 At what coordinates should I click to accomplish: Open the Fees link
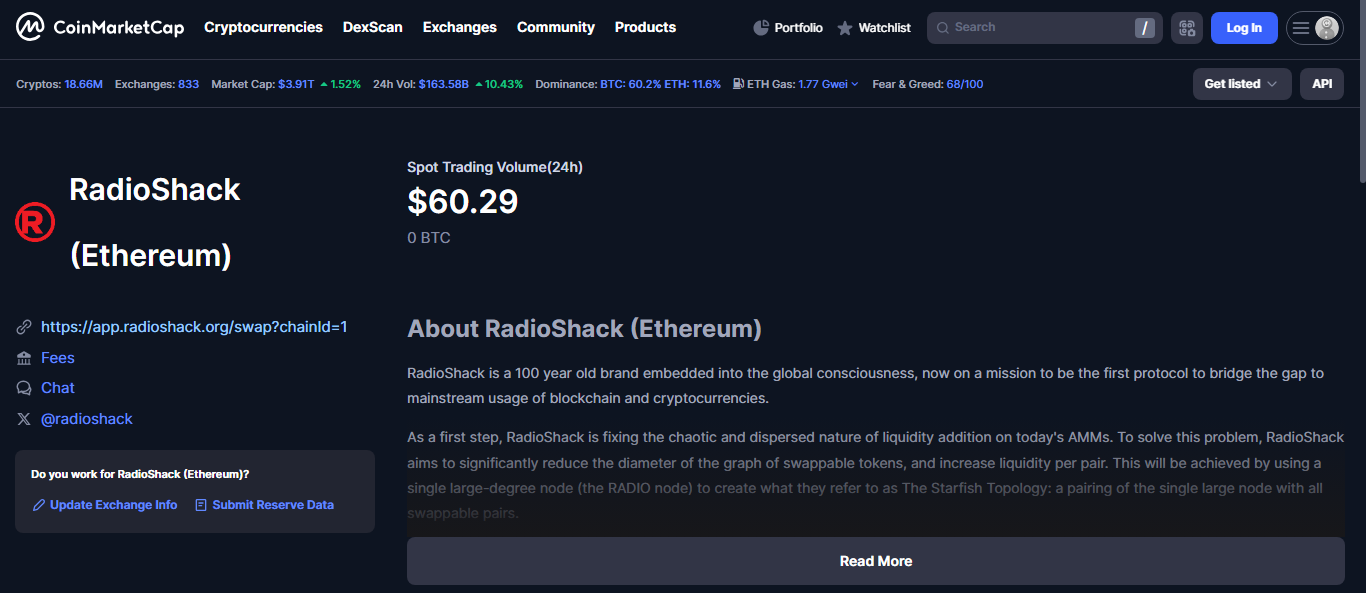58,358
